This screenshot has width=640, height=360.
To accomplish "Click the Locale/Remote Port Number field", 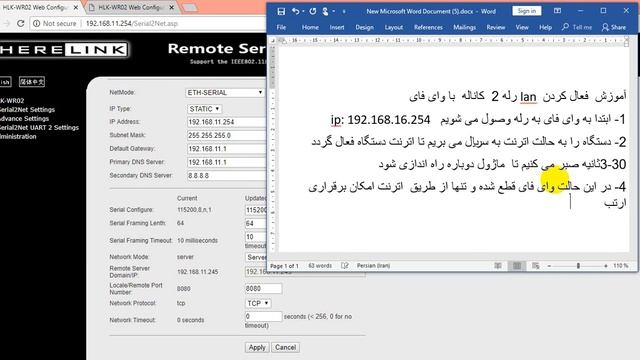I will pos(263,289).
